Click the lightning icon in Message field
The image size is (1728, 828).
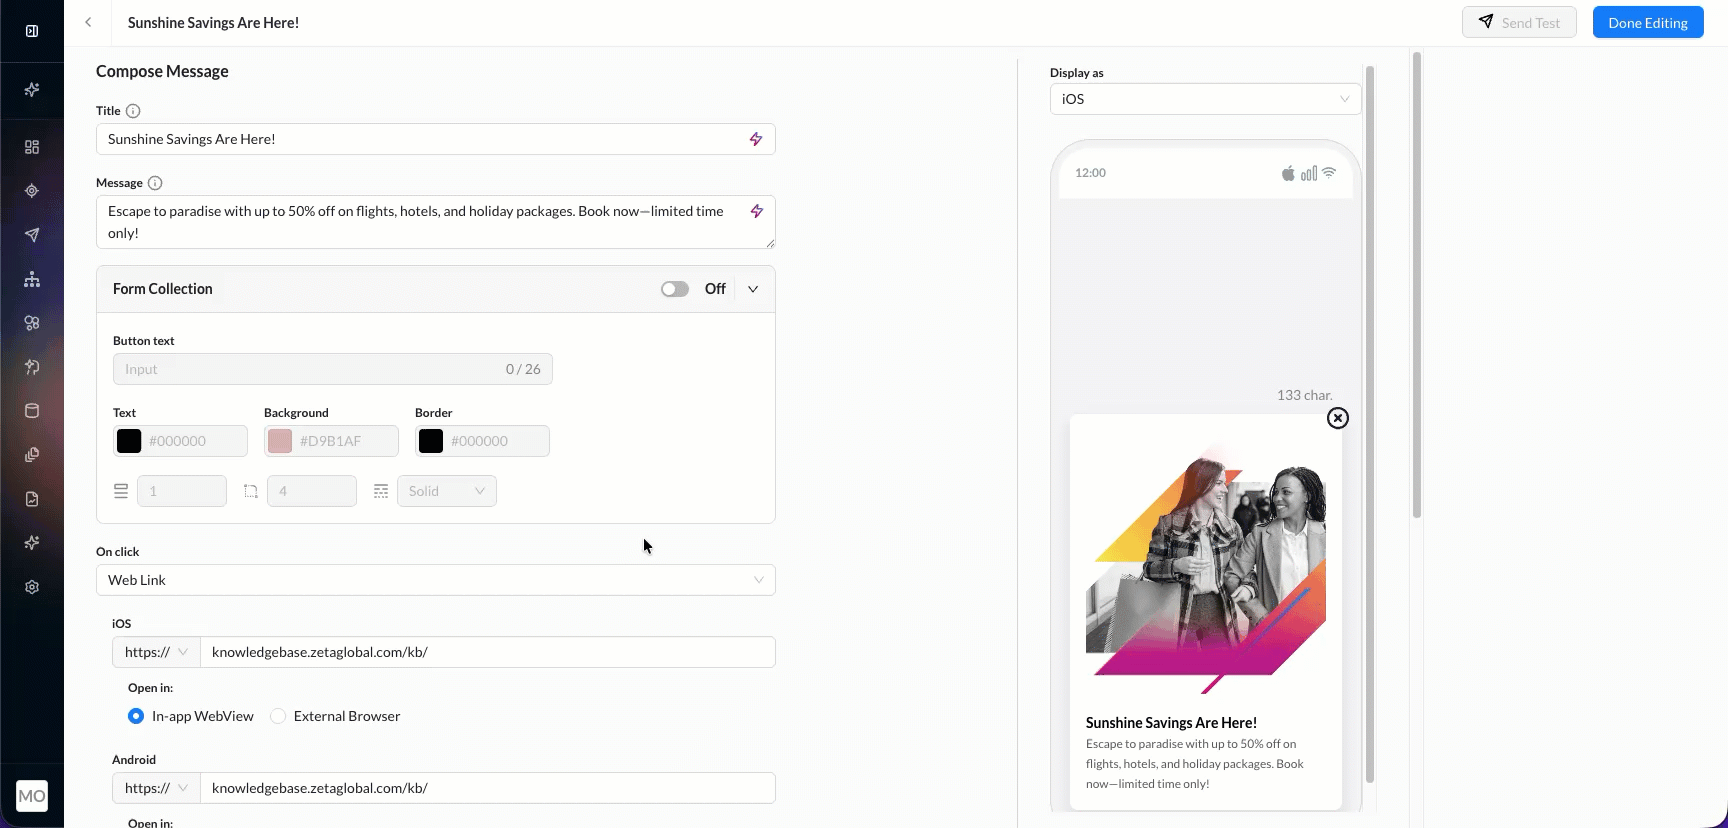coord(756,211)
